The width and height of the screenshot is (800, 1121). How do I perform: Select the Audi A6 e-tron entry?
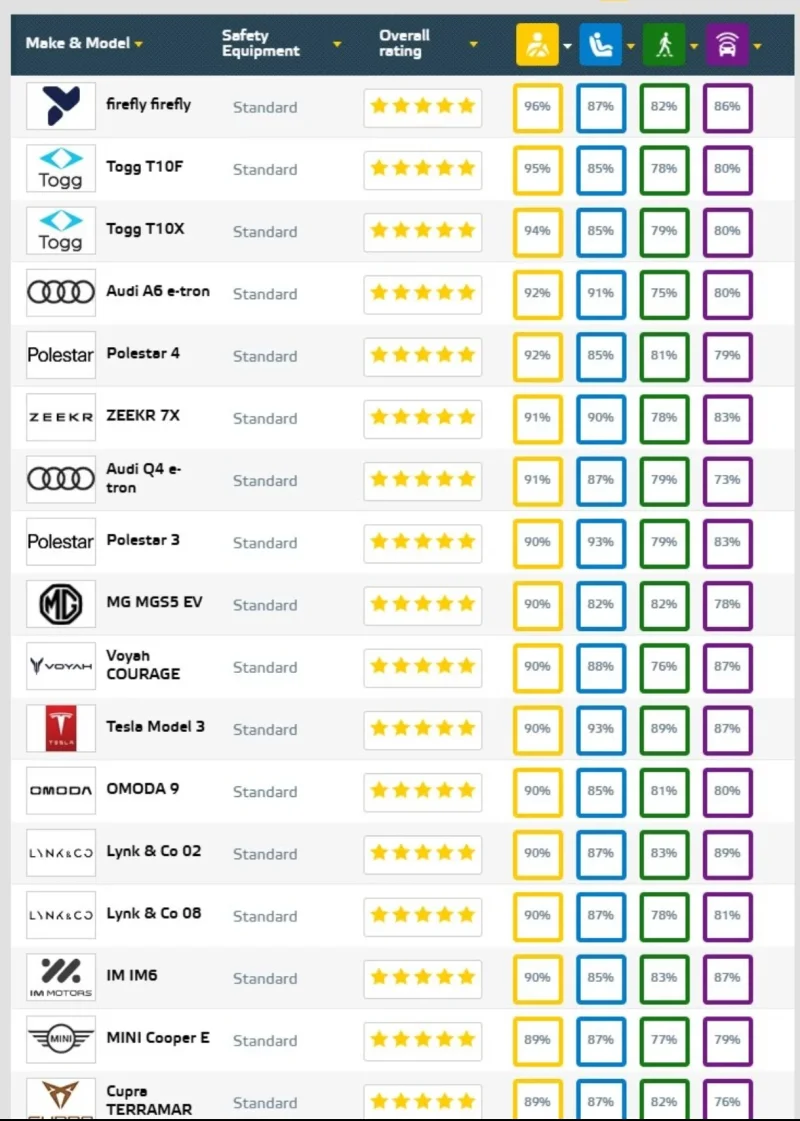158,291
